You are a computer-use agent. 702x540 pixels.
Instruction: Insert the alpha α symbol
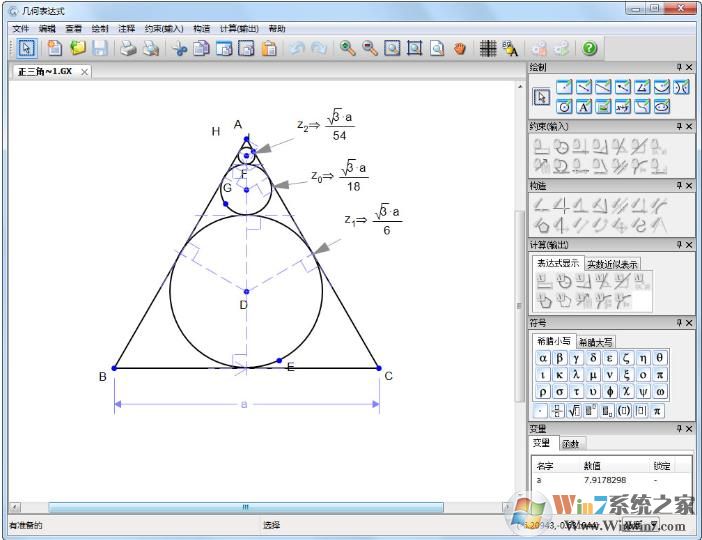click(x=543, y=358)
